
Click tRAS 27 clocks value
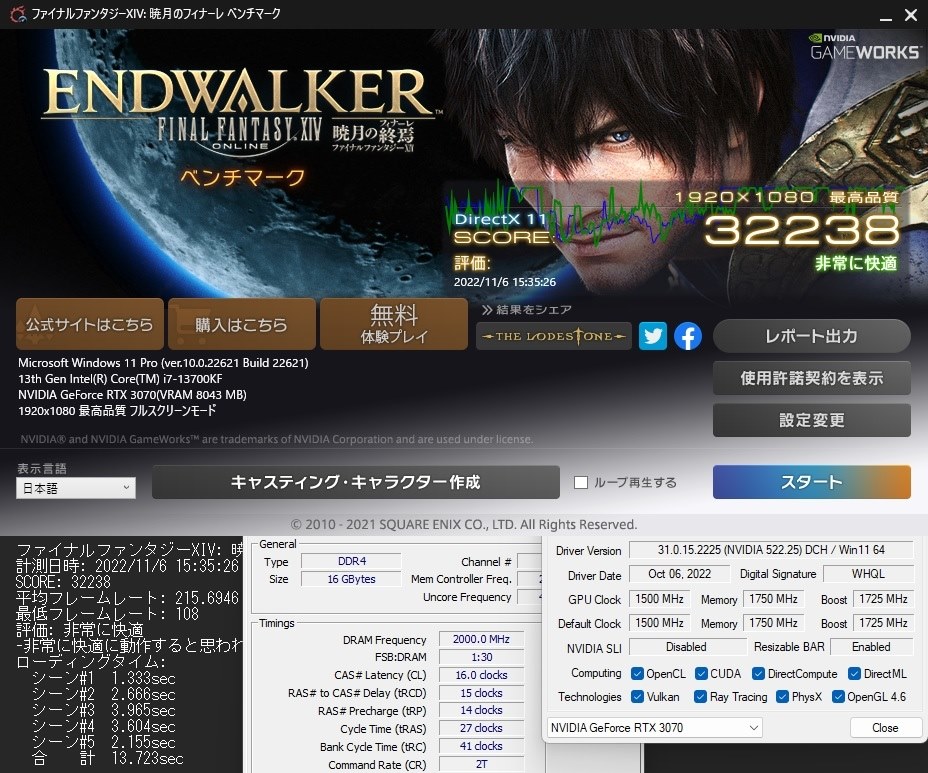[x=481, y=728]
